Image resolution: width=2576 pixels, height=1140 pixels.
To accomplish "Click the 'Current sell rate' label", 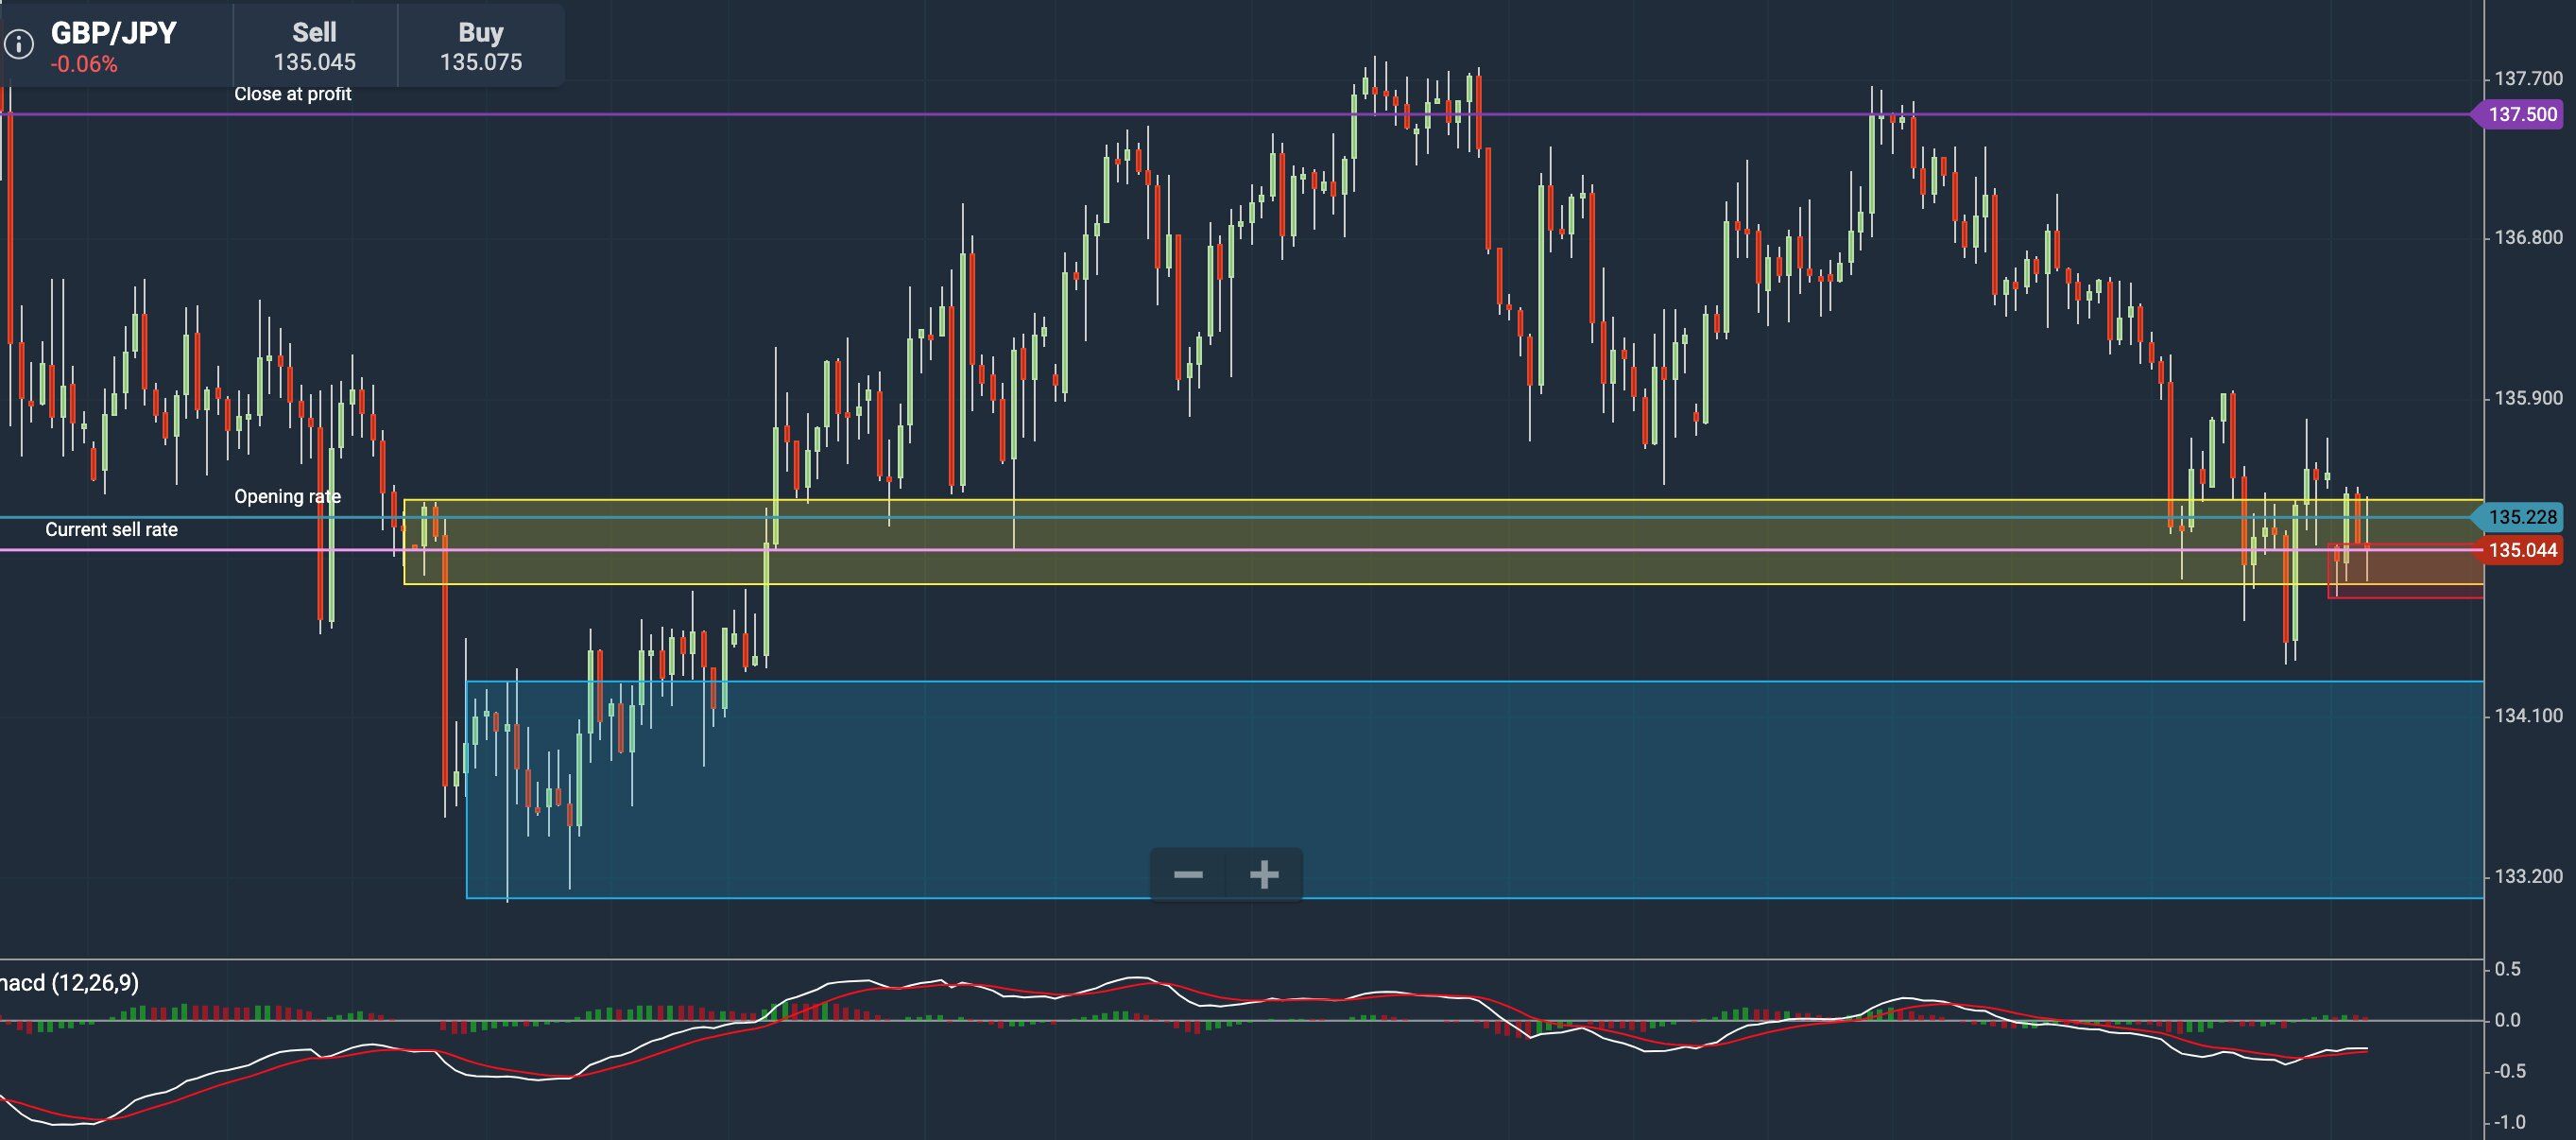I will point(111,530).
